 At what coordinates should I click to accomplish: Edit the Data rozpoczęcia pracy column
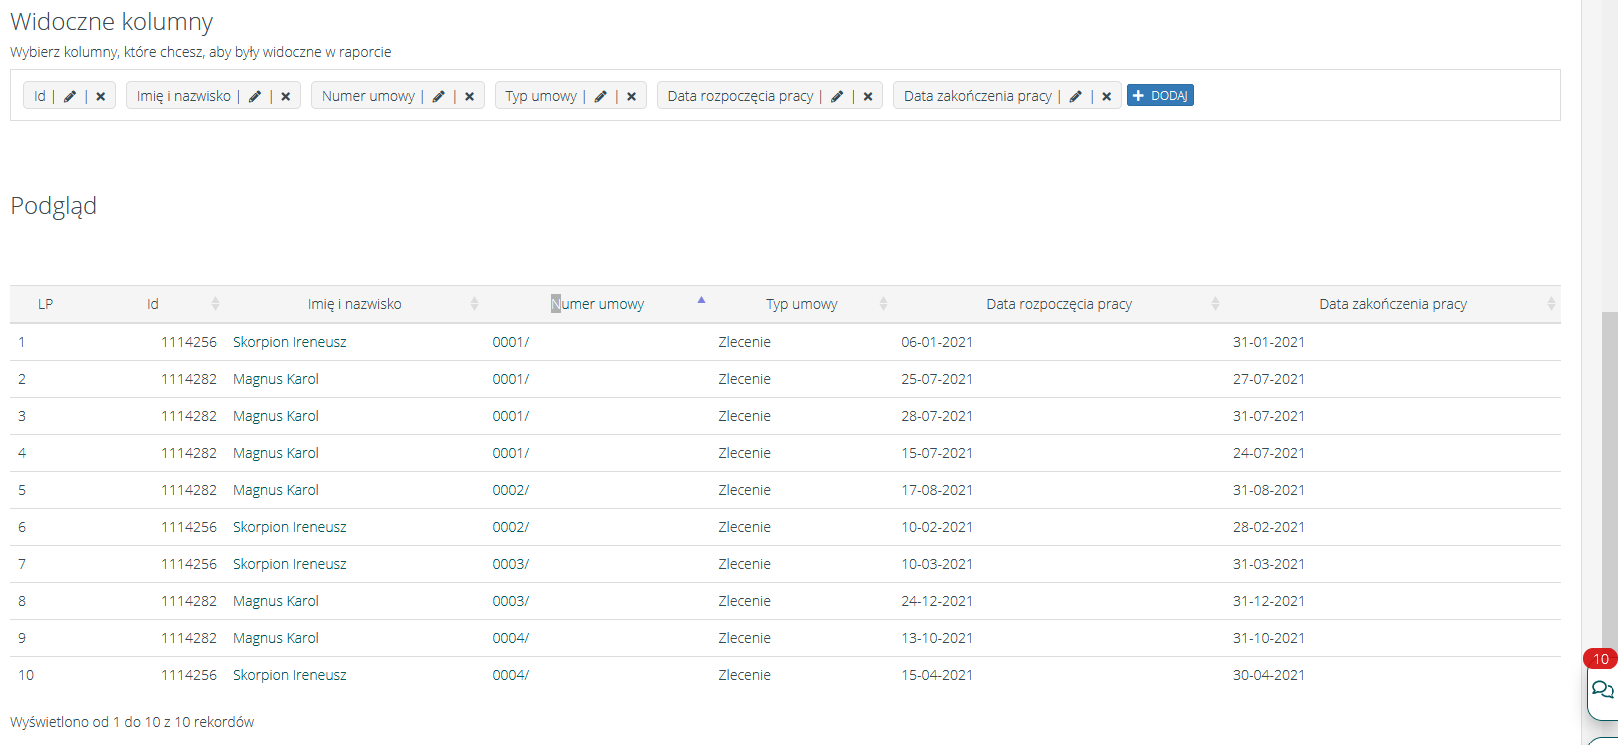coord(837,96)
